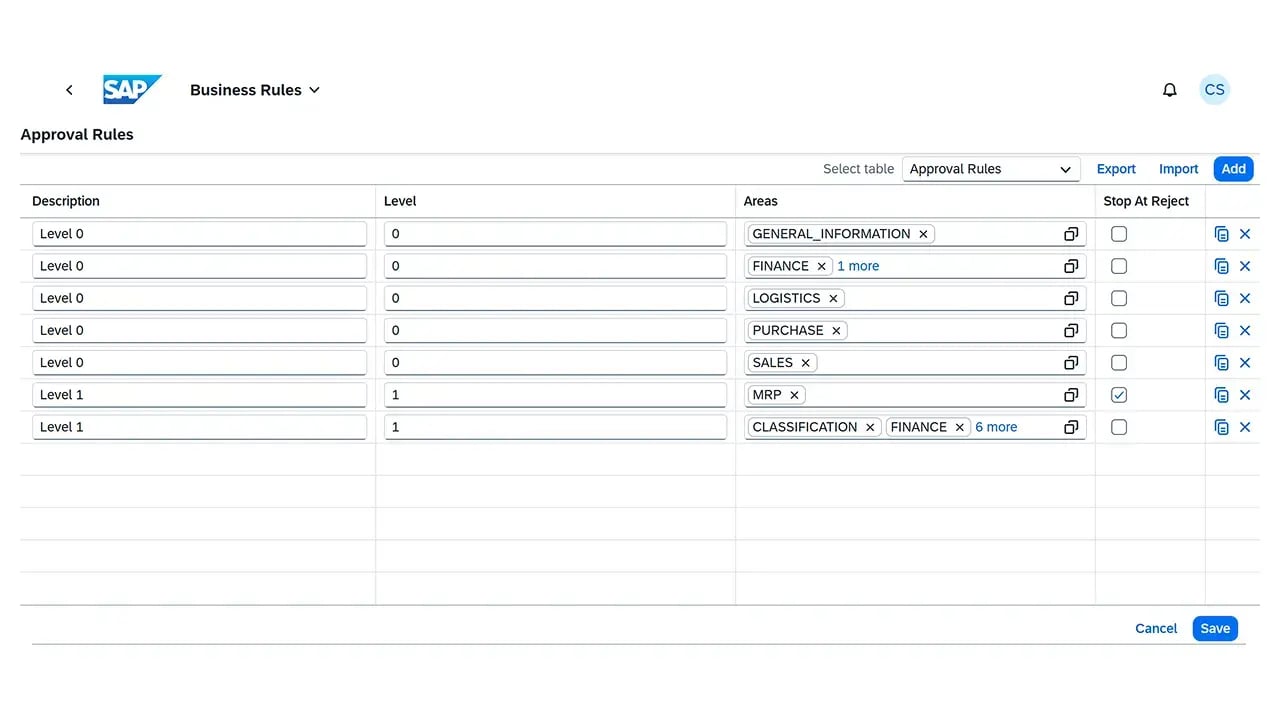The image size is (1280, 720).
Task: Open the notifications bell
Action: pyautogui.click(x=1169, y=90)
